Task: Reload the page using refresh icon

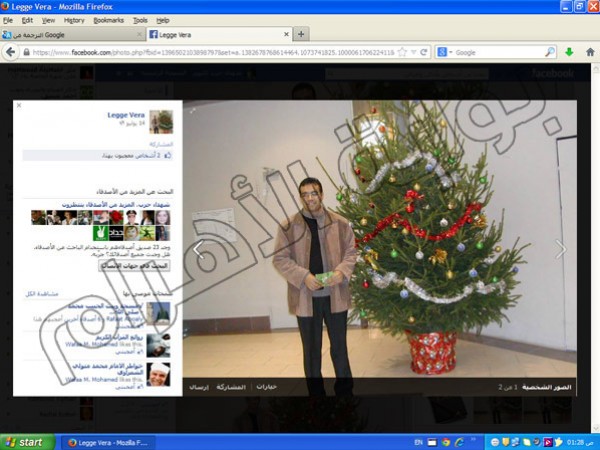Action: pos(423,52)
